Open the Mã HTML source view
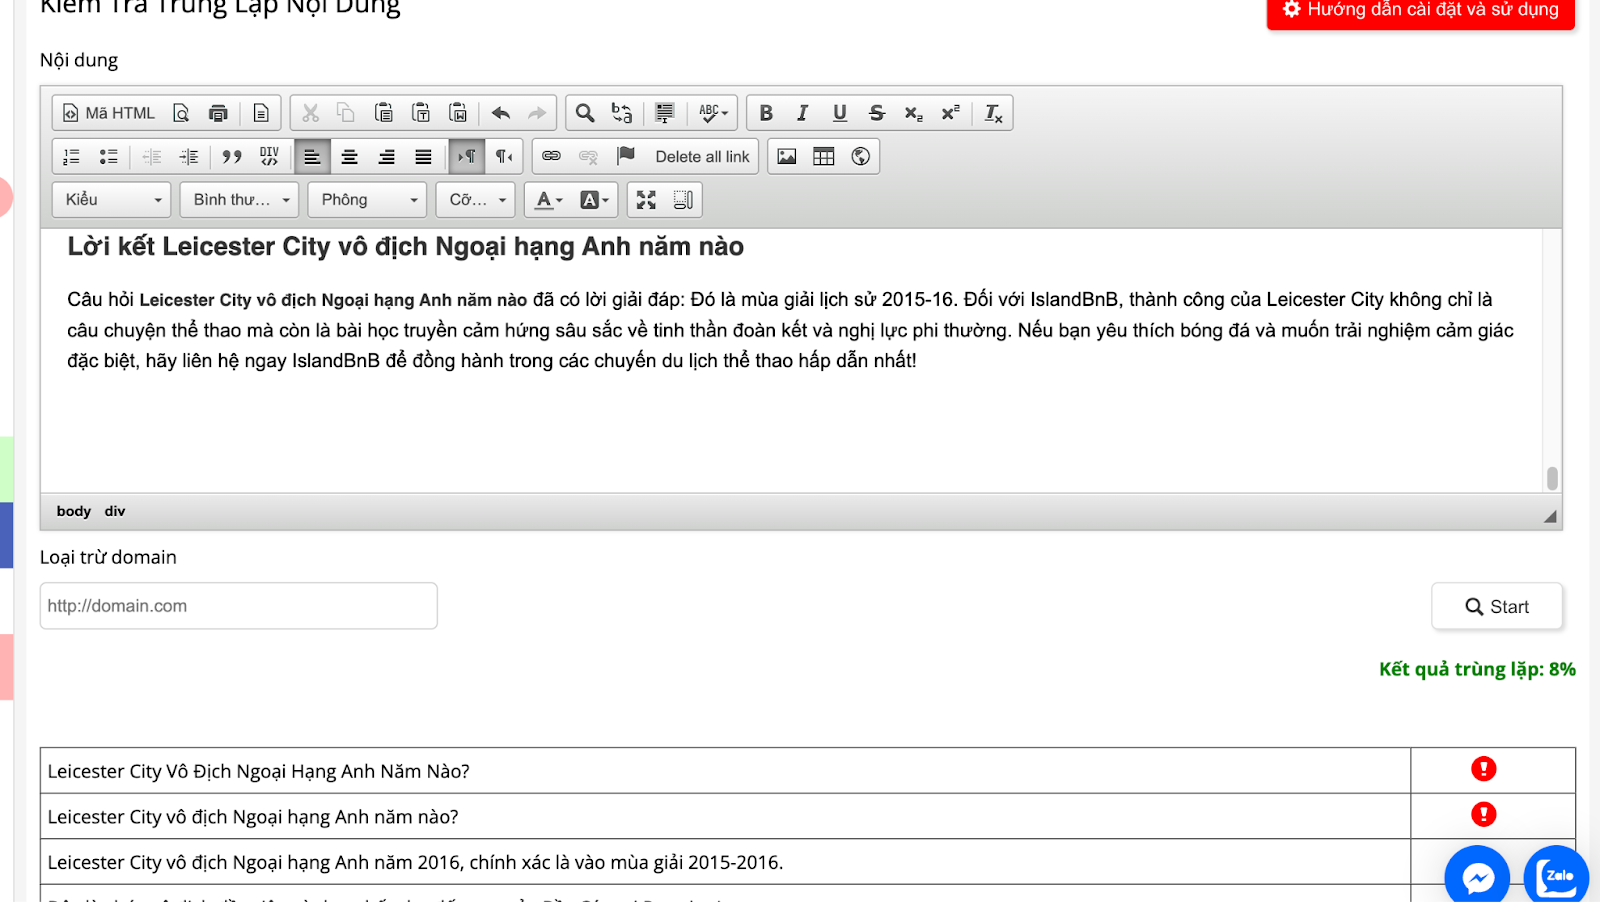1600x902 pixels. click(108, 113)
